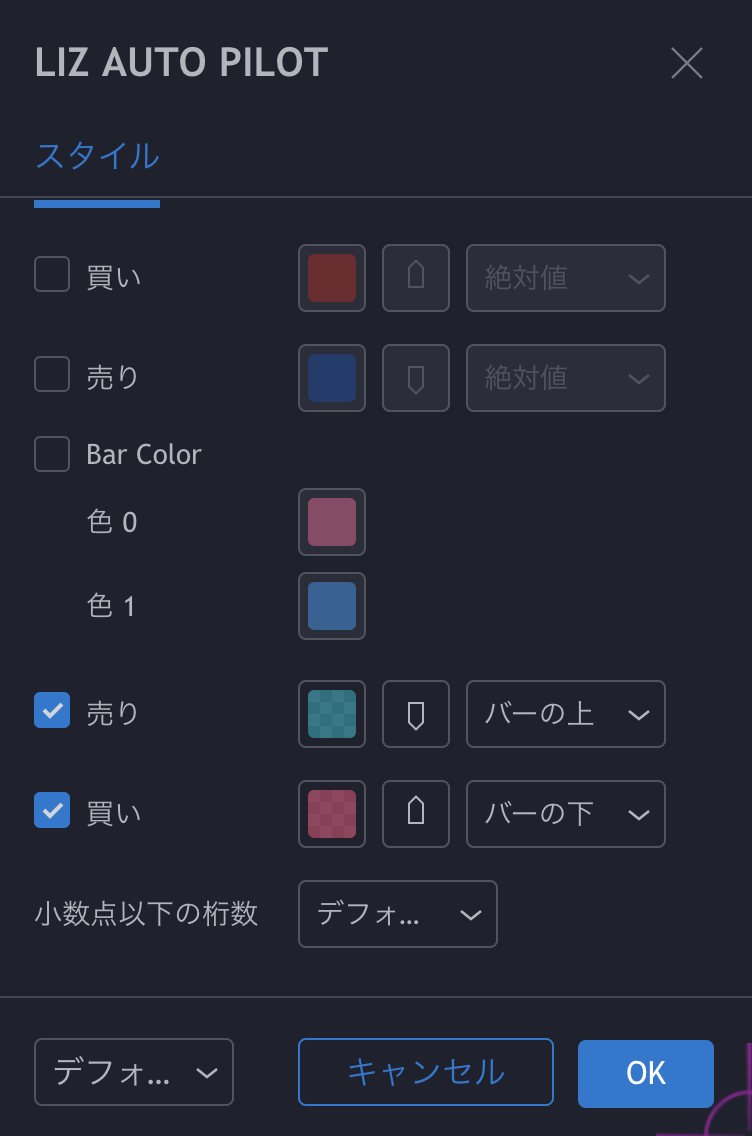Click the キャンセル button
The image size is (752, 1136).
[x=425, y=1072]
